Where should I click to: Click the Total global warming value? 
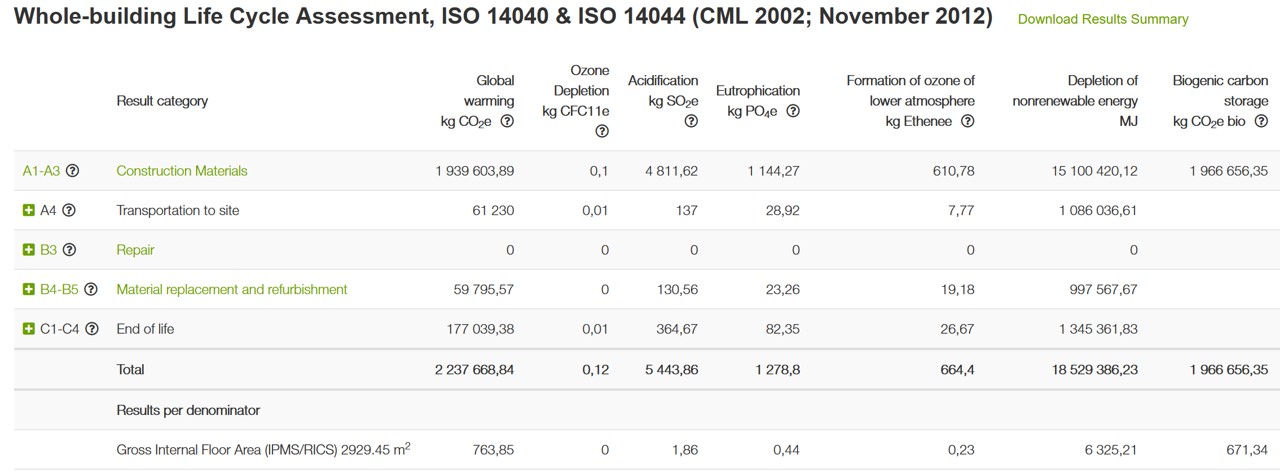474,369
